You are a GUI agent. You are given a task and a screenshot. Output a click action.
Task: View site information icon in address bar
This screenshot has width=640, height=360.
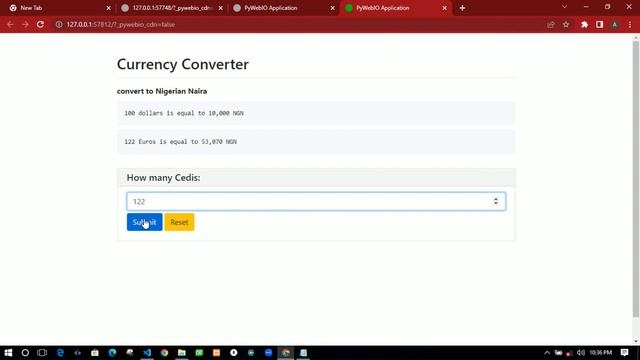coord(59,24)
